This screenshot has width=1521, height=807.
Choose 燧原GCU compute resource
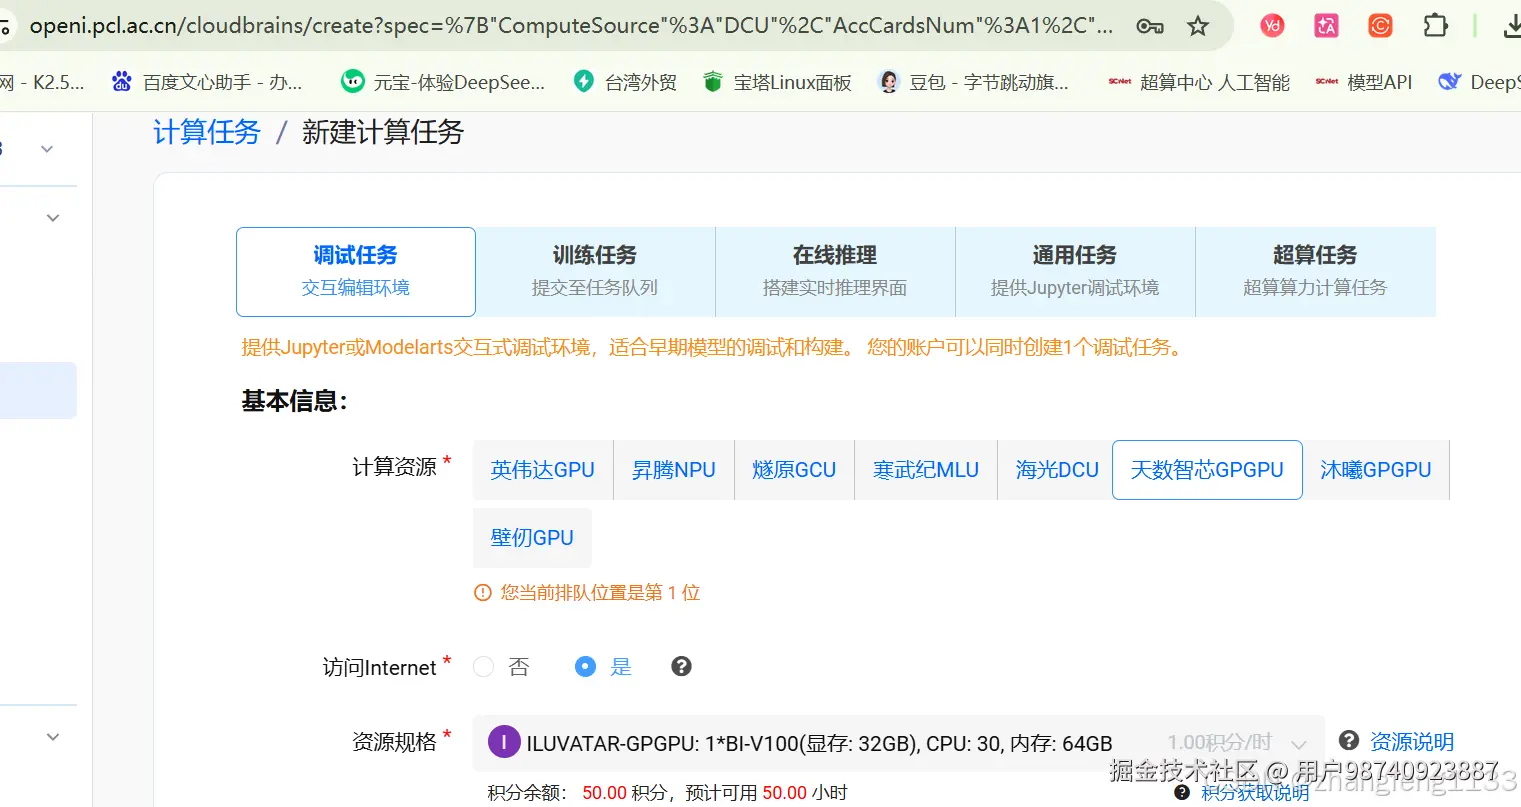click(794, 470)
